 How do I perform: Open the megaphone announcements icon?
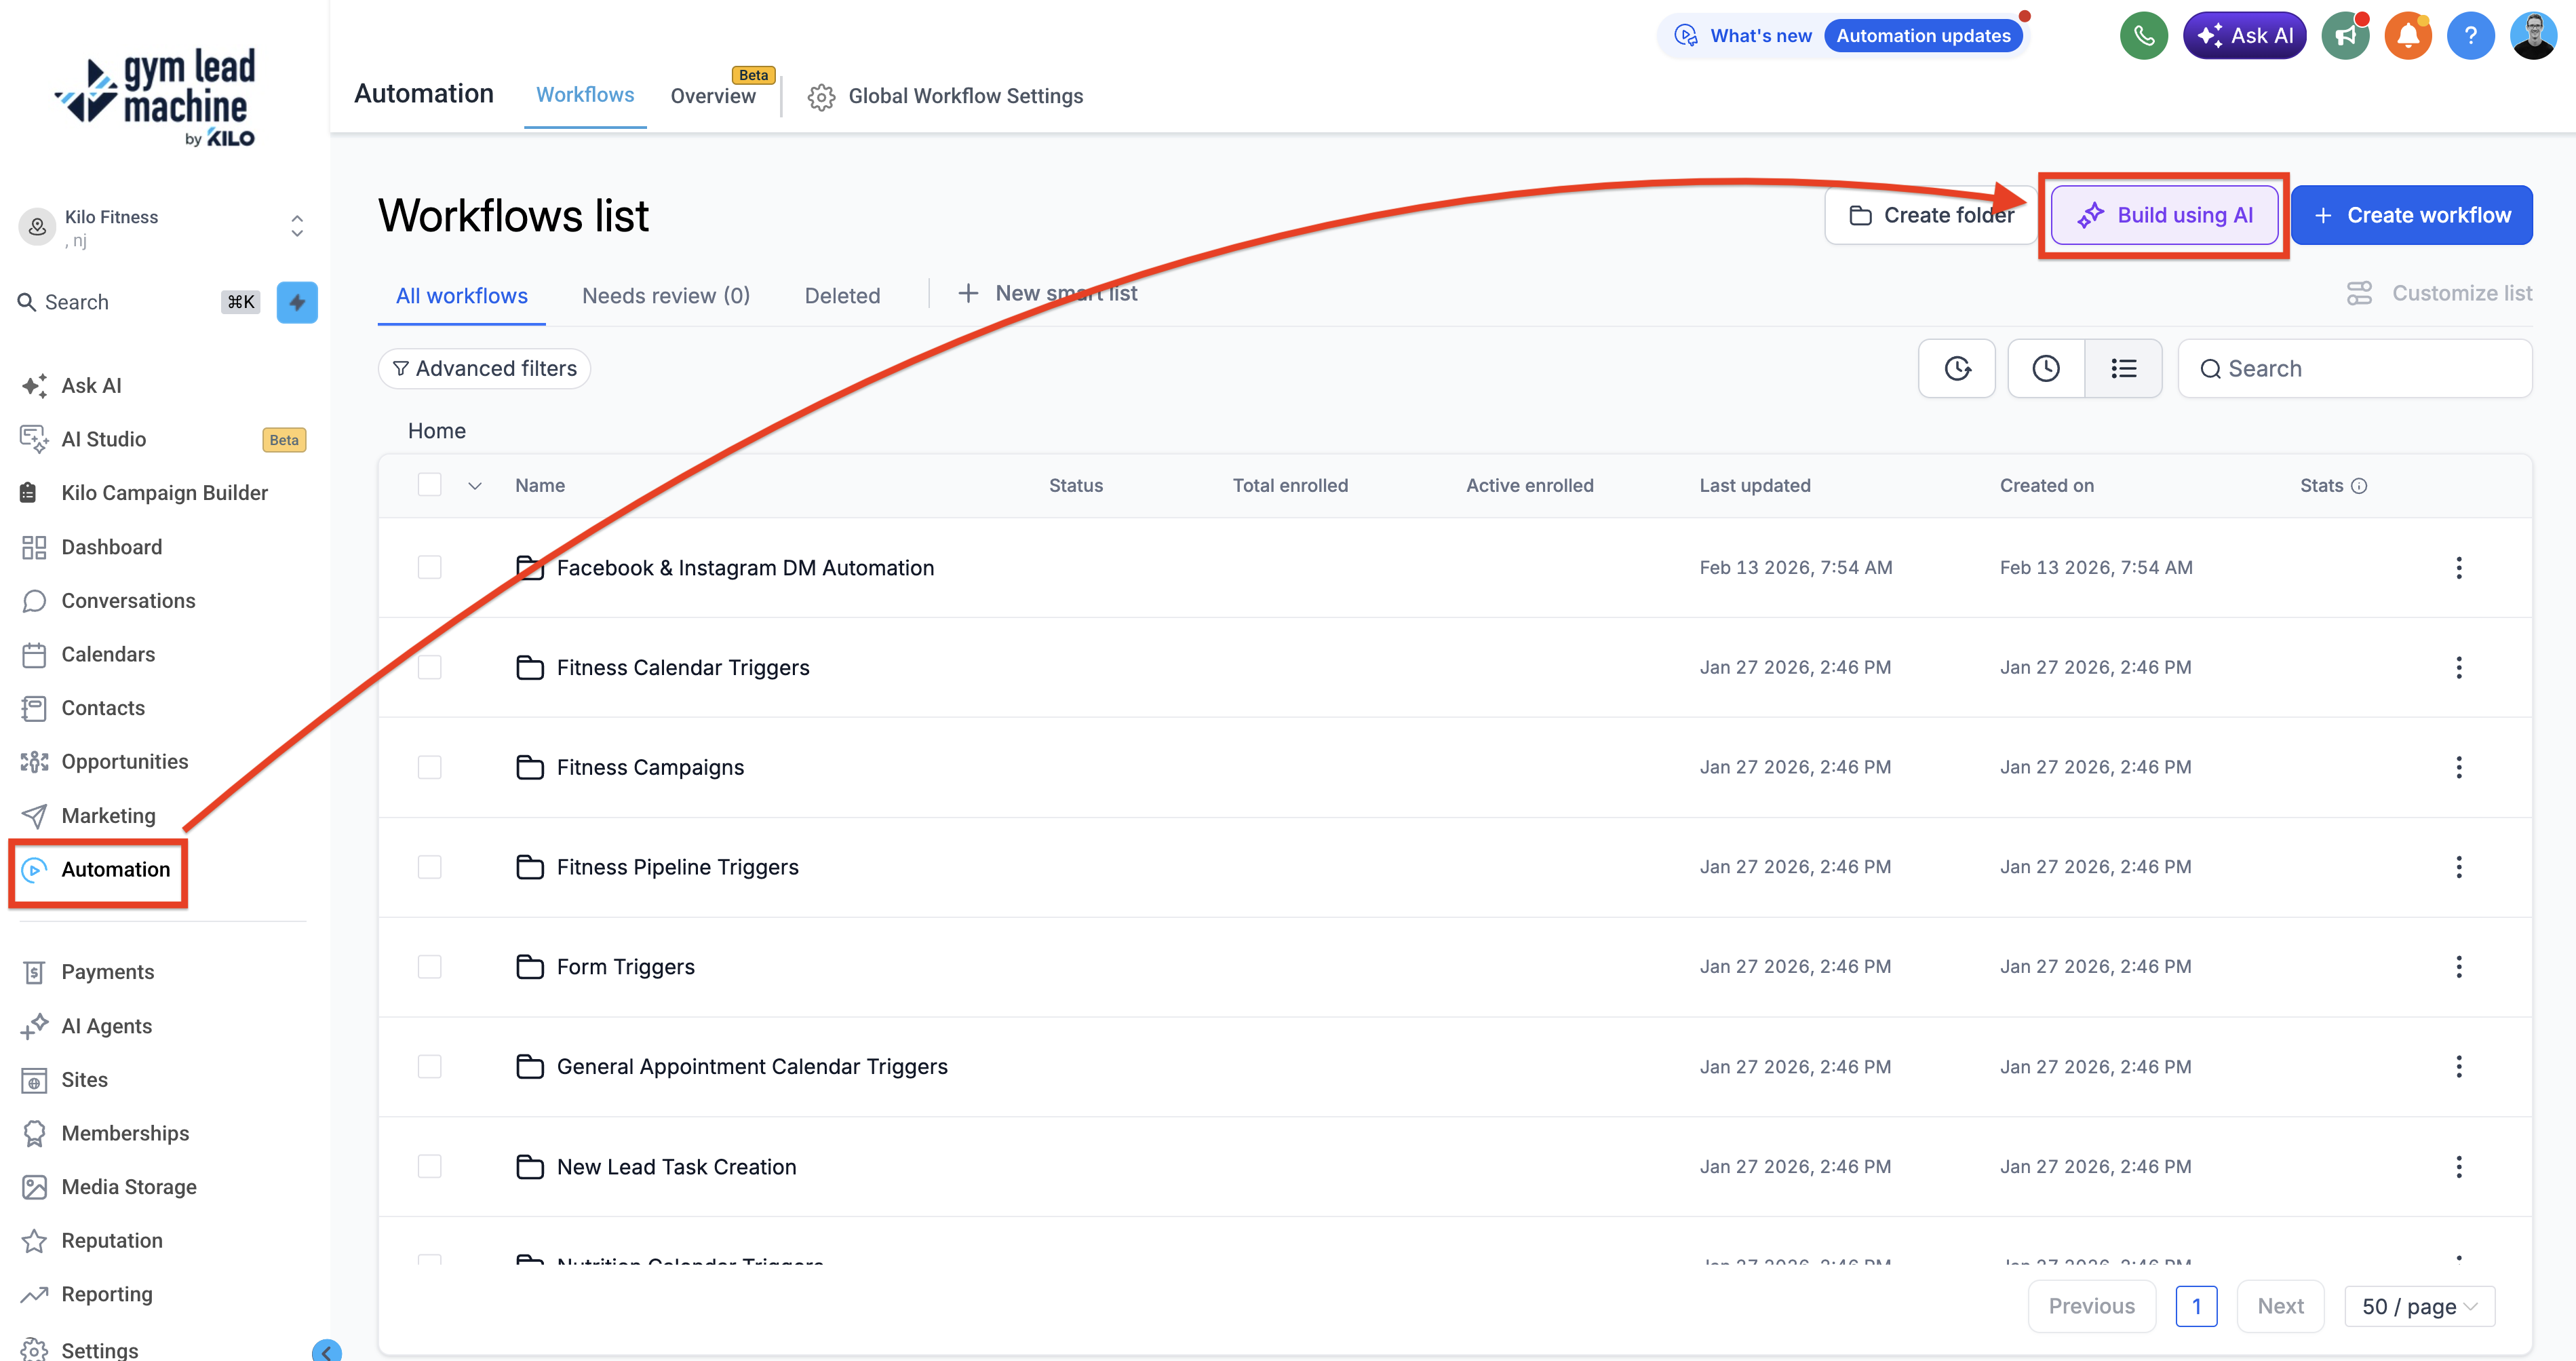[2346, 36]
